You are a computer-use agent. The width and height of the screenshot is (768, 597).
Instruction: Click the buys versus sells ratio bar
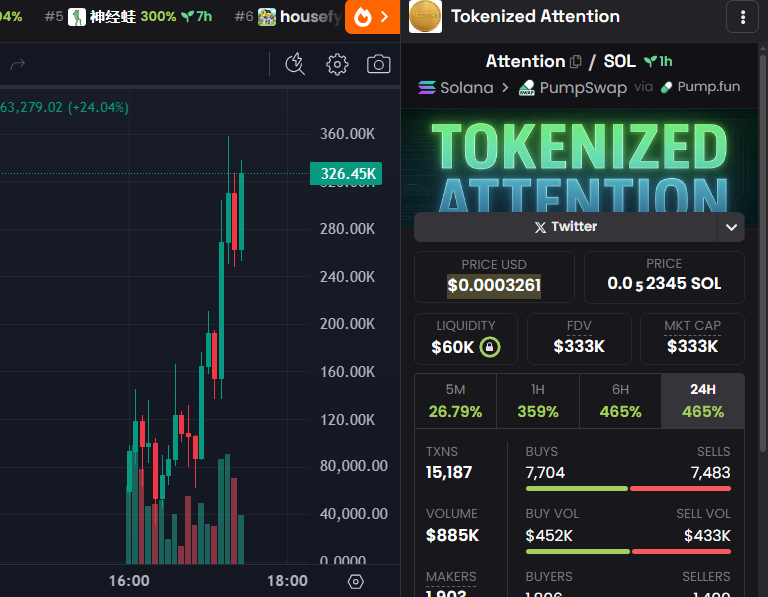pyautogui.click(x=628, y=489)
